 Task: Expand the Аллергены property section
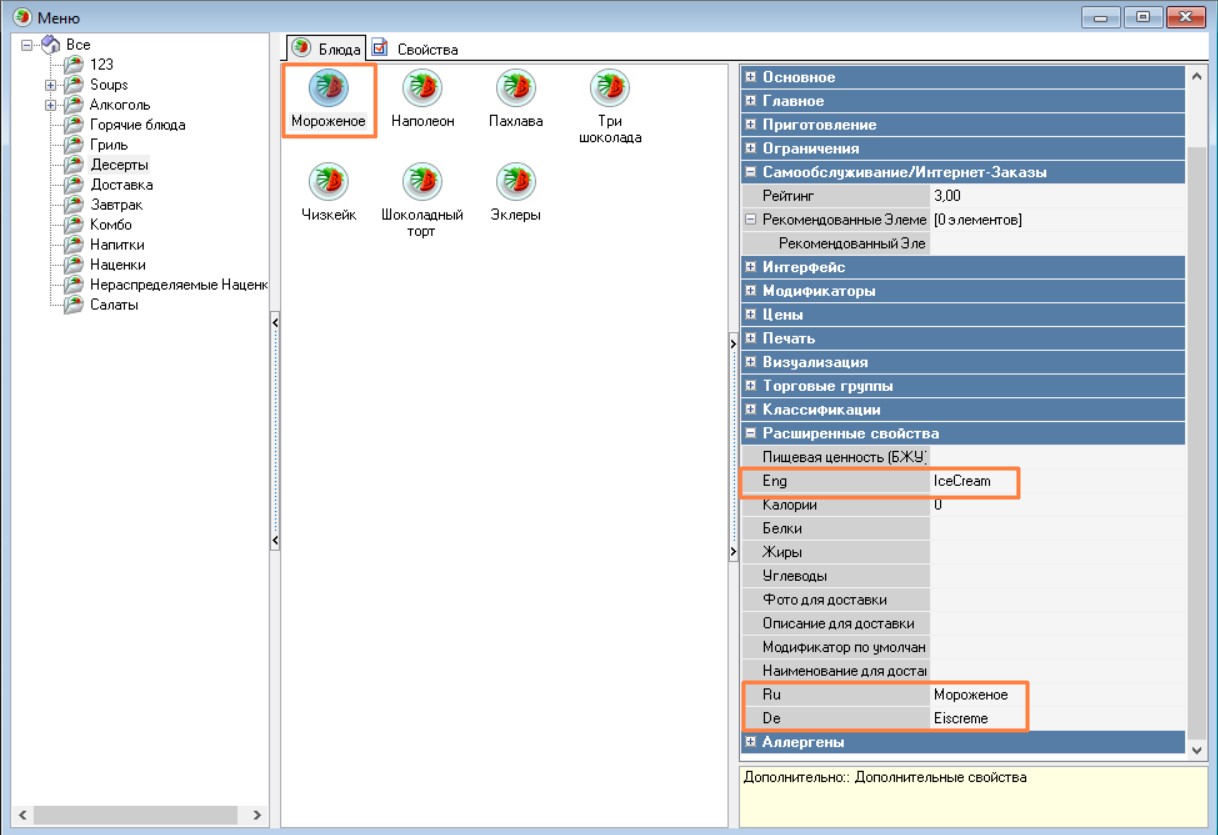click(751, 742)
